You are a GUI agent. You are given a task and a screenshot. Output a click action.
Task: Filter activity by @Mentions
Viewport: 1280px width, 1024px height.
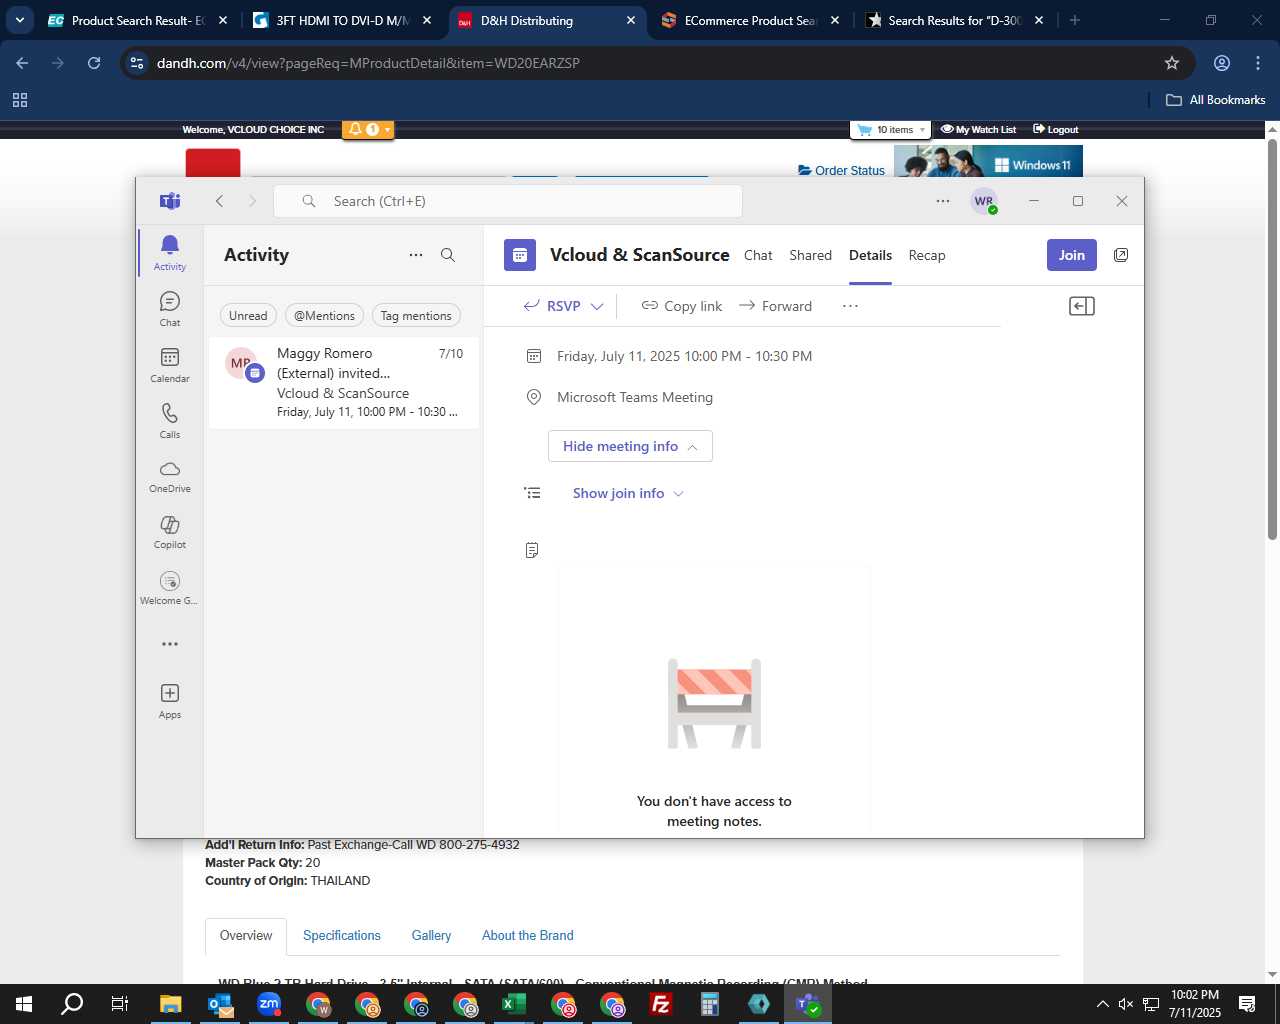[x=324, y=316]
